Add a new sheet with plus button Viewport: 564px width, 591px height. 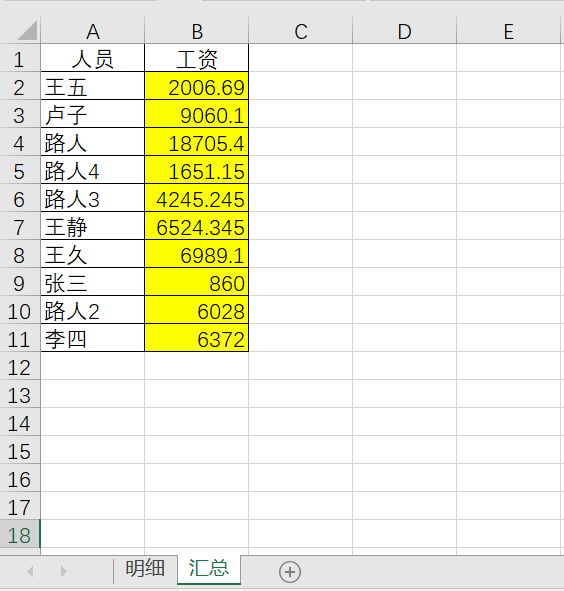290,572
